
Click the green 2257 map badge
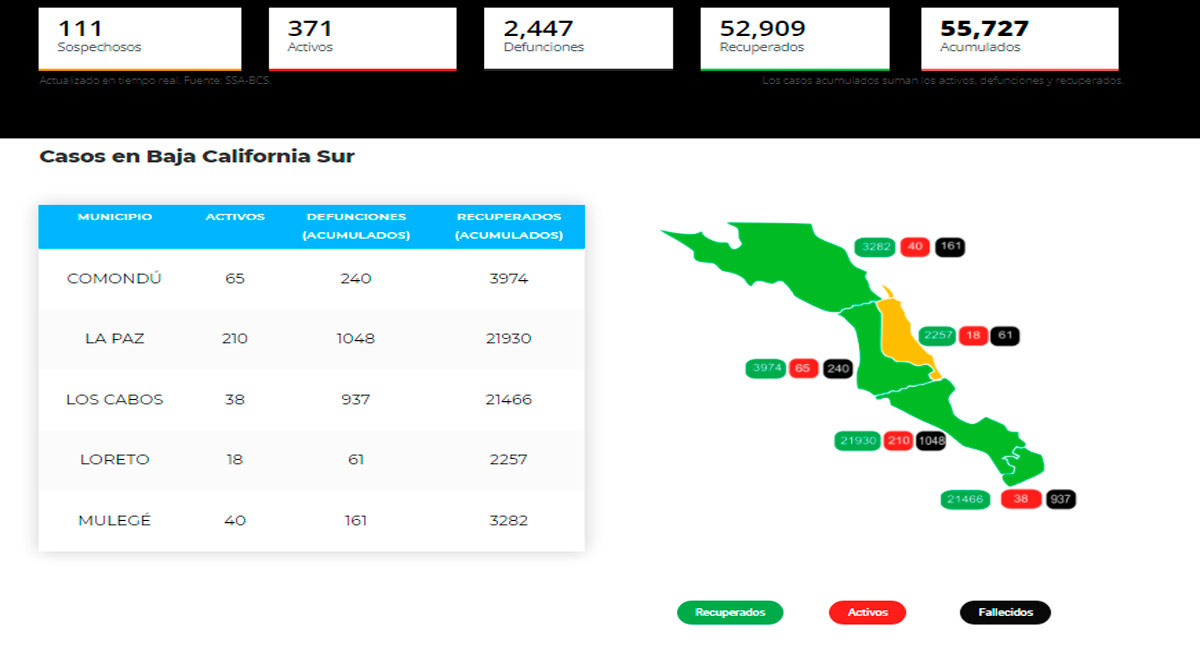tap(937, 335)
